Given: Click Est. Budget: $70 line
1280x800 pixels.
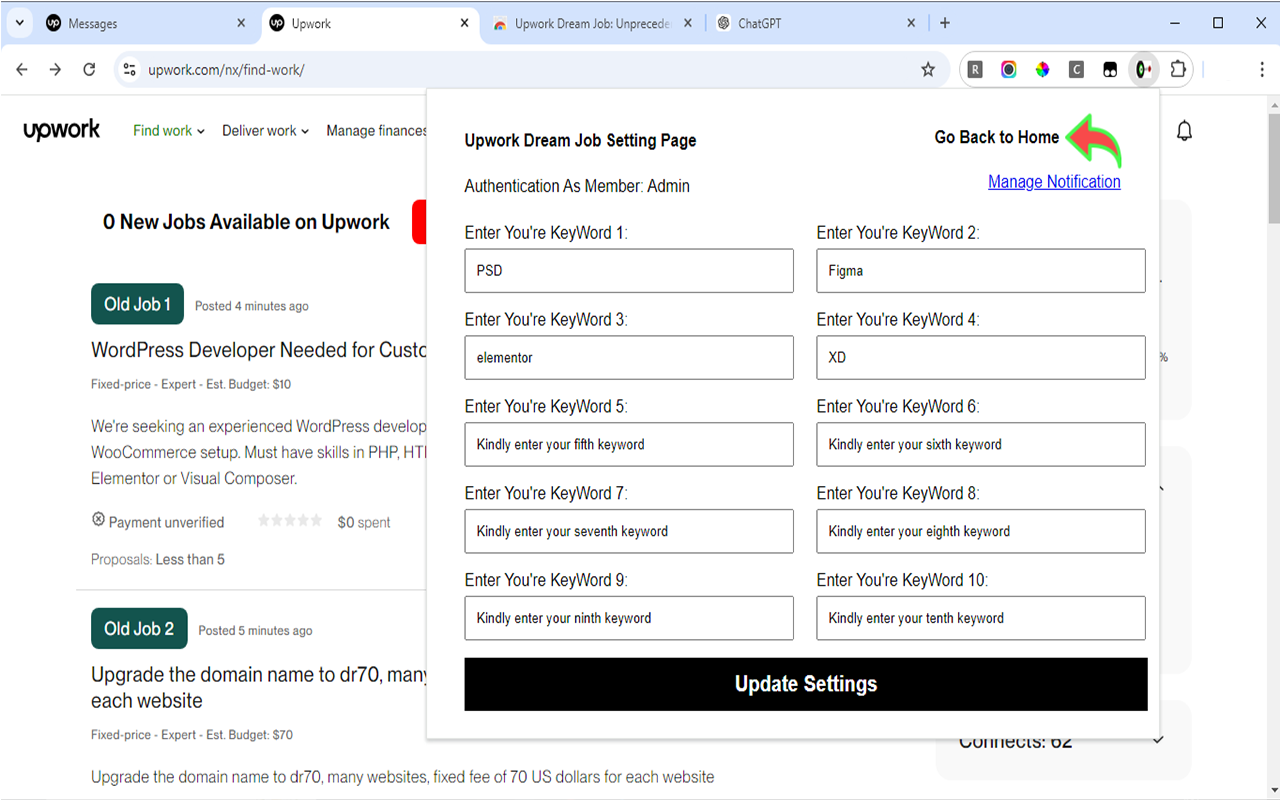Looking at the screenshot, I should click(x=192, y=735).
